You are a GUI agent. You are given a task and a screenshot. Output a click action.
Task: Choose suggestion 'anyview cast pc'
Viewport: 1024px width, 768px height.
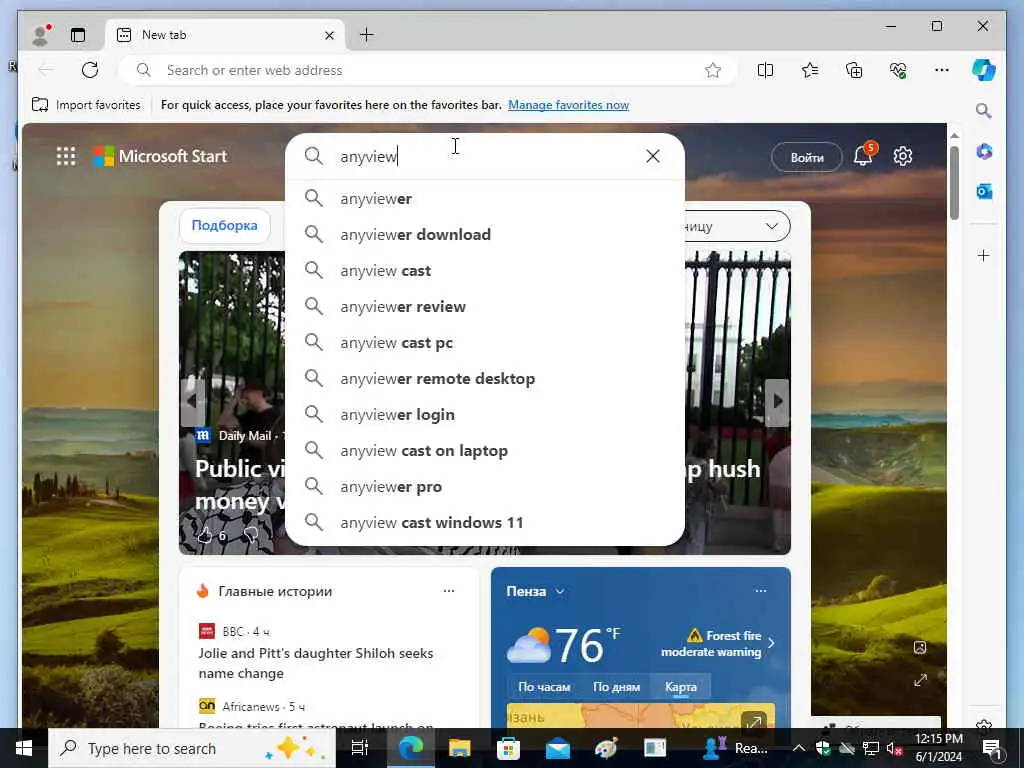485,343
